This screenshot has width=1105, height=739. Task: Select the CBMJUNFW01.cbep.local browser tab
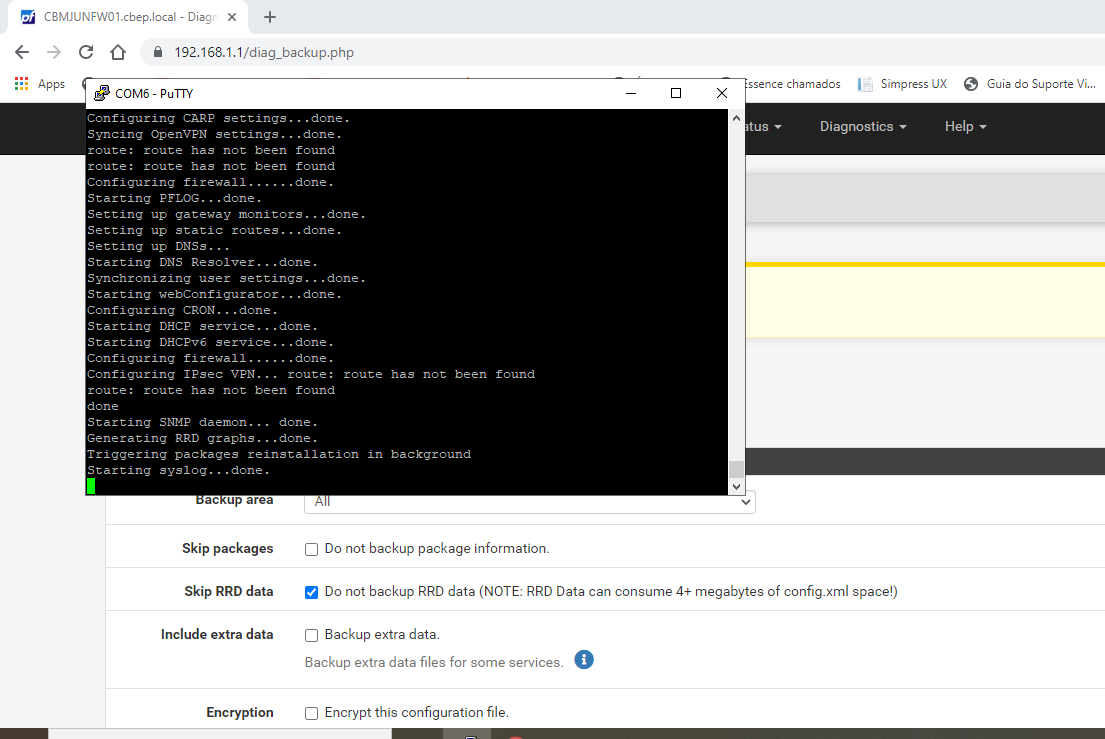coord(128,17)
